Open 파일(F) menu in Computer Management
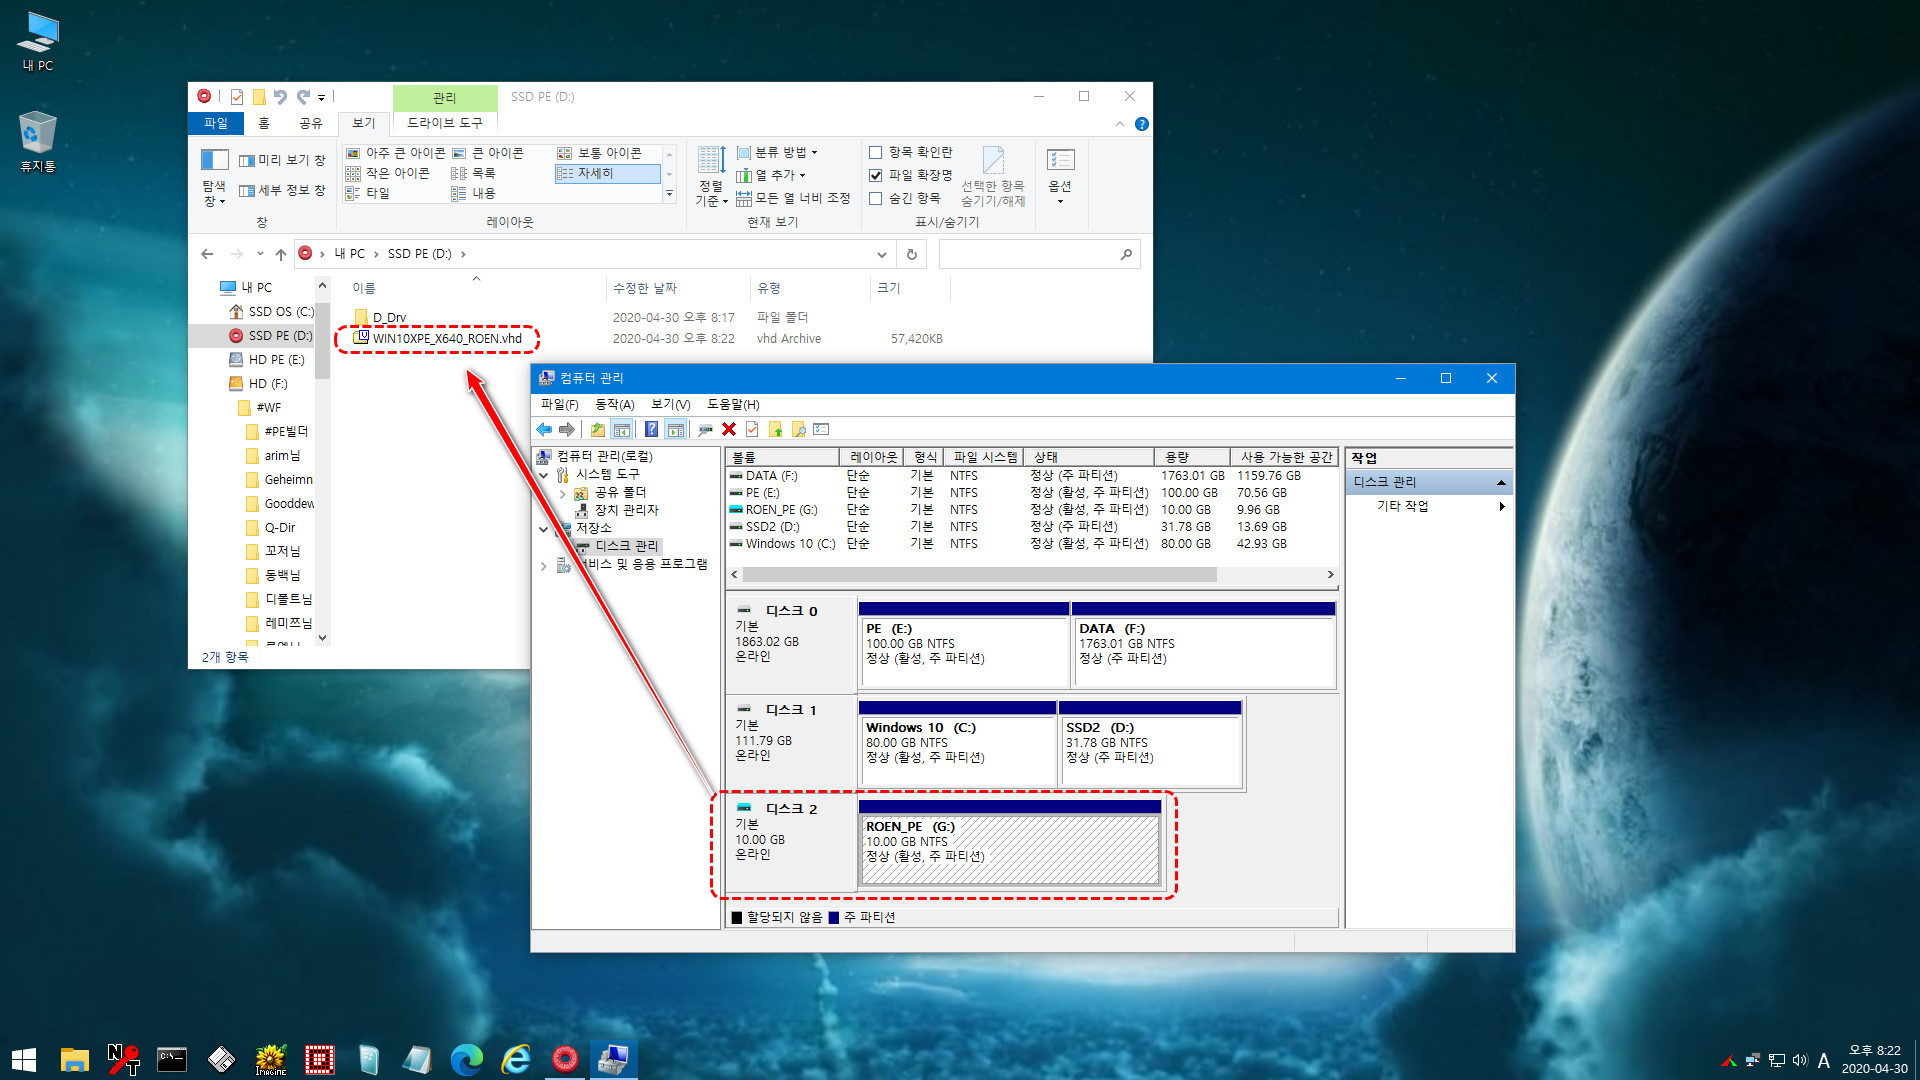The image size is (1920, 1080). click(559, 404)
